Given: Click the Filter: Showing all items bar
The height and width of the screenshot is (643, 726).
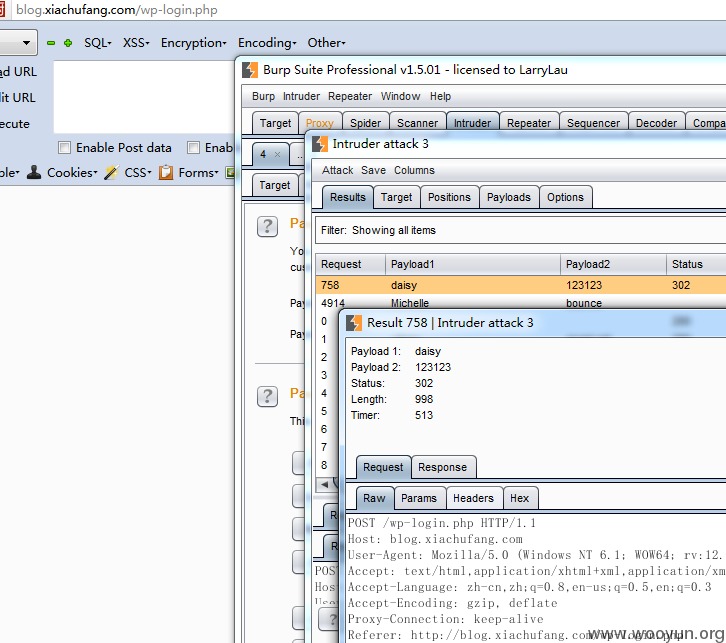Looking at the screenshot, I should pyautogui.click(x=520, y=231).
